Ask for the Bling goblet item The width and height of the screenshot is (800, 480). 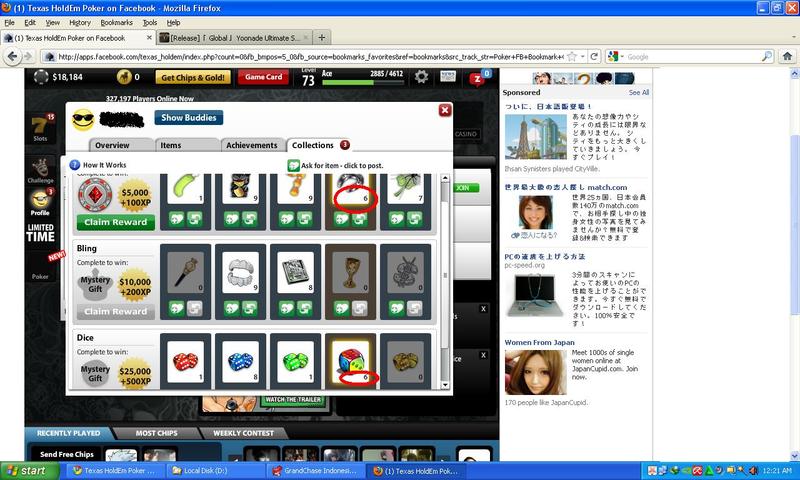(x=342, y=308)
